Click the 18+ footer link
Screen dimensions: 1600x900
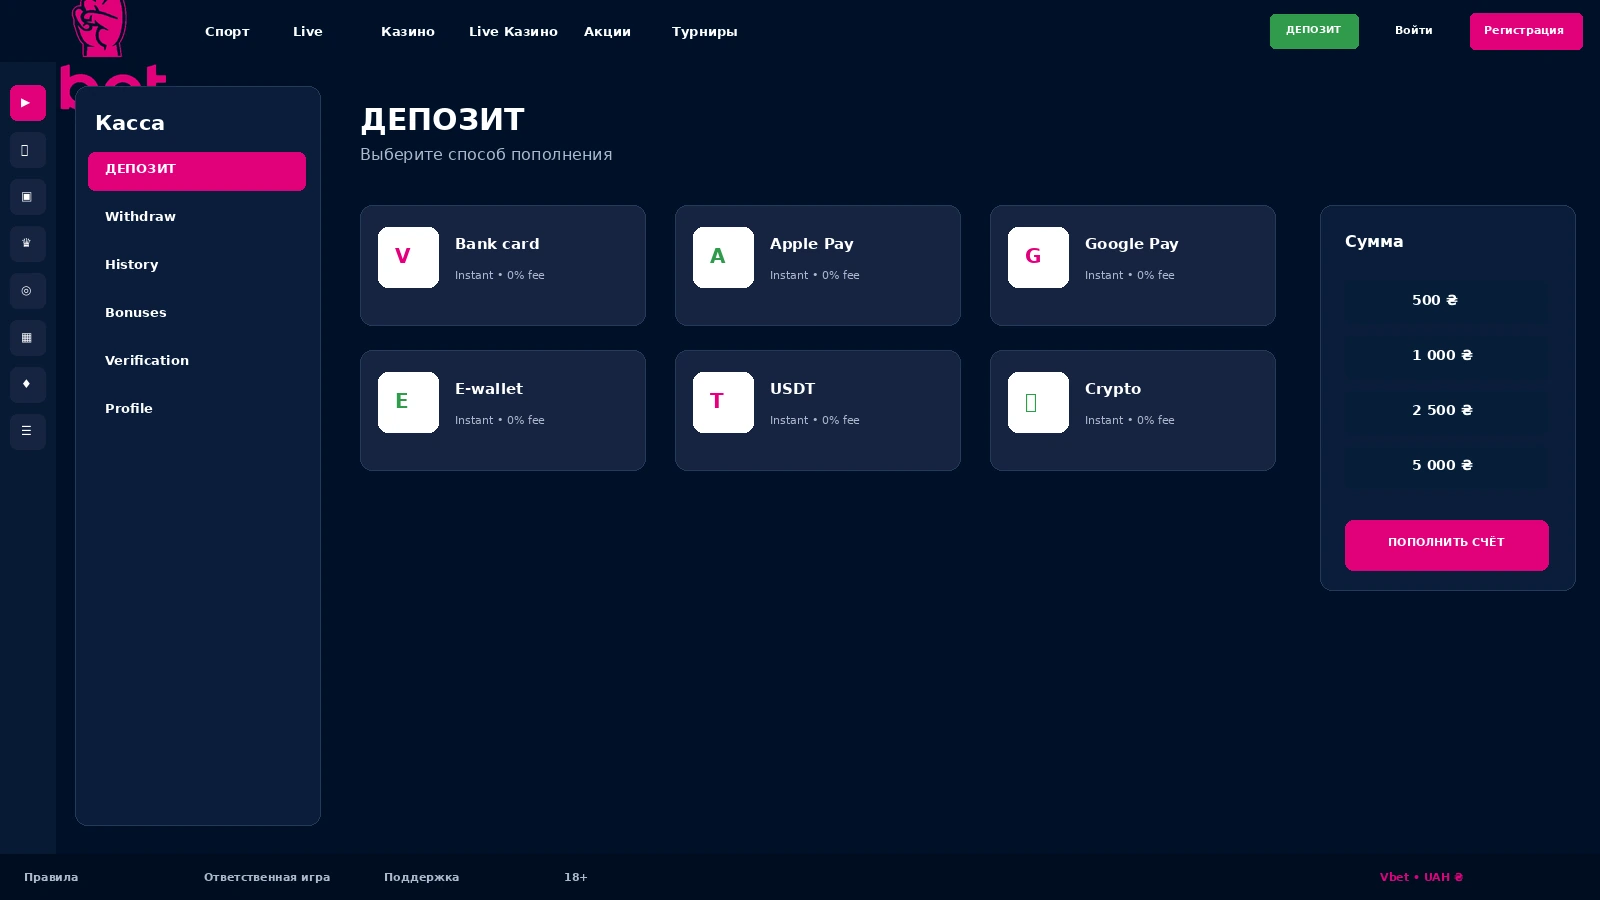576,878
